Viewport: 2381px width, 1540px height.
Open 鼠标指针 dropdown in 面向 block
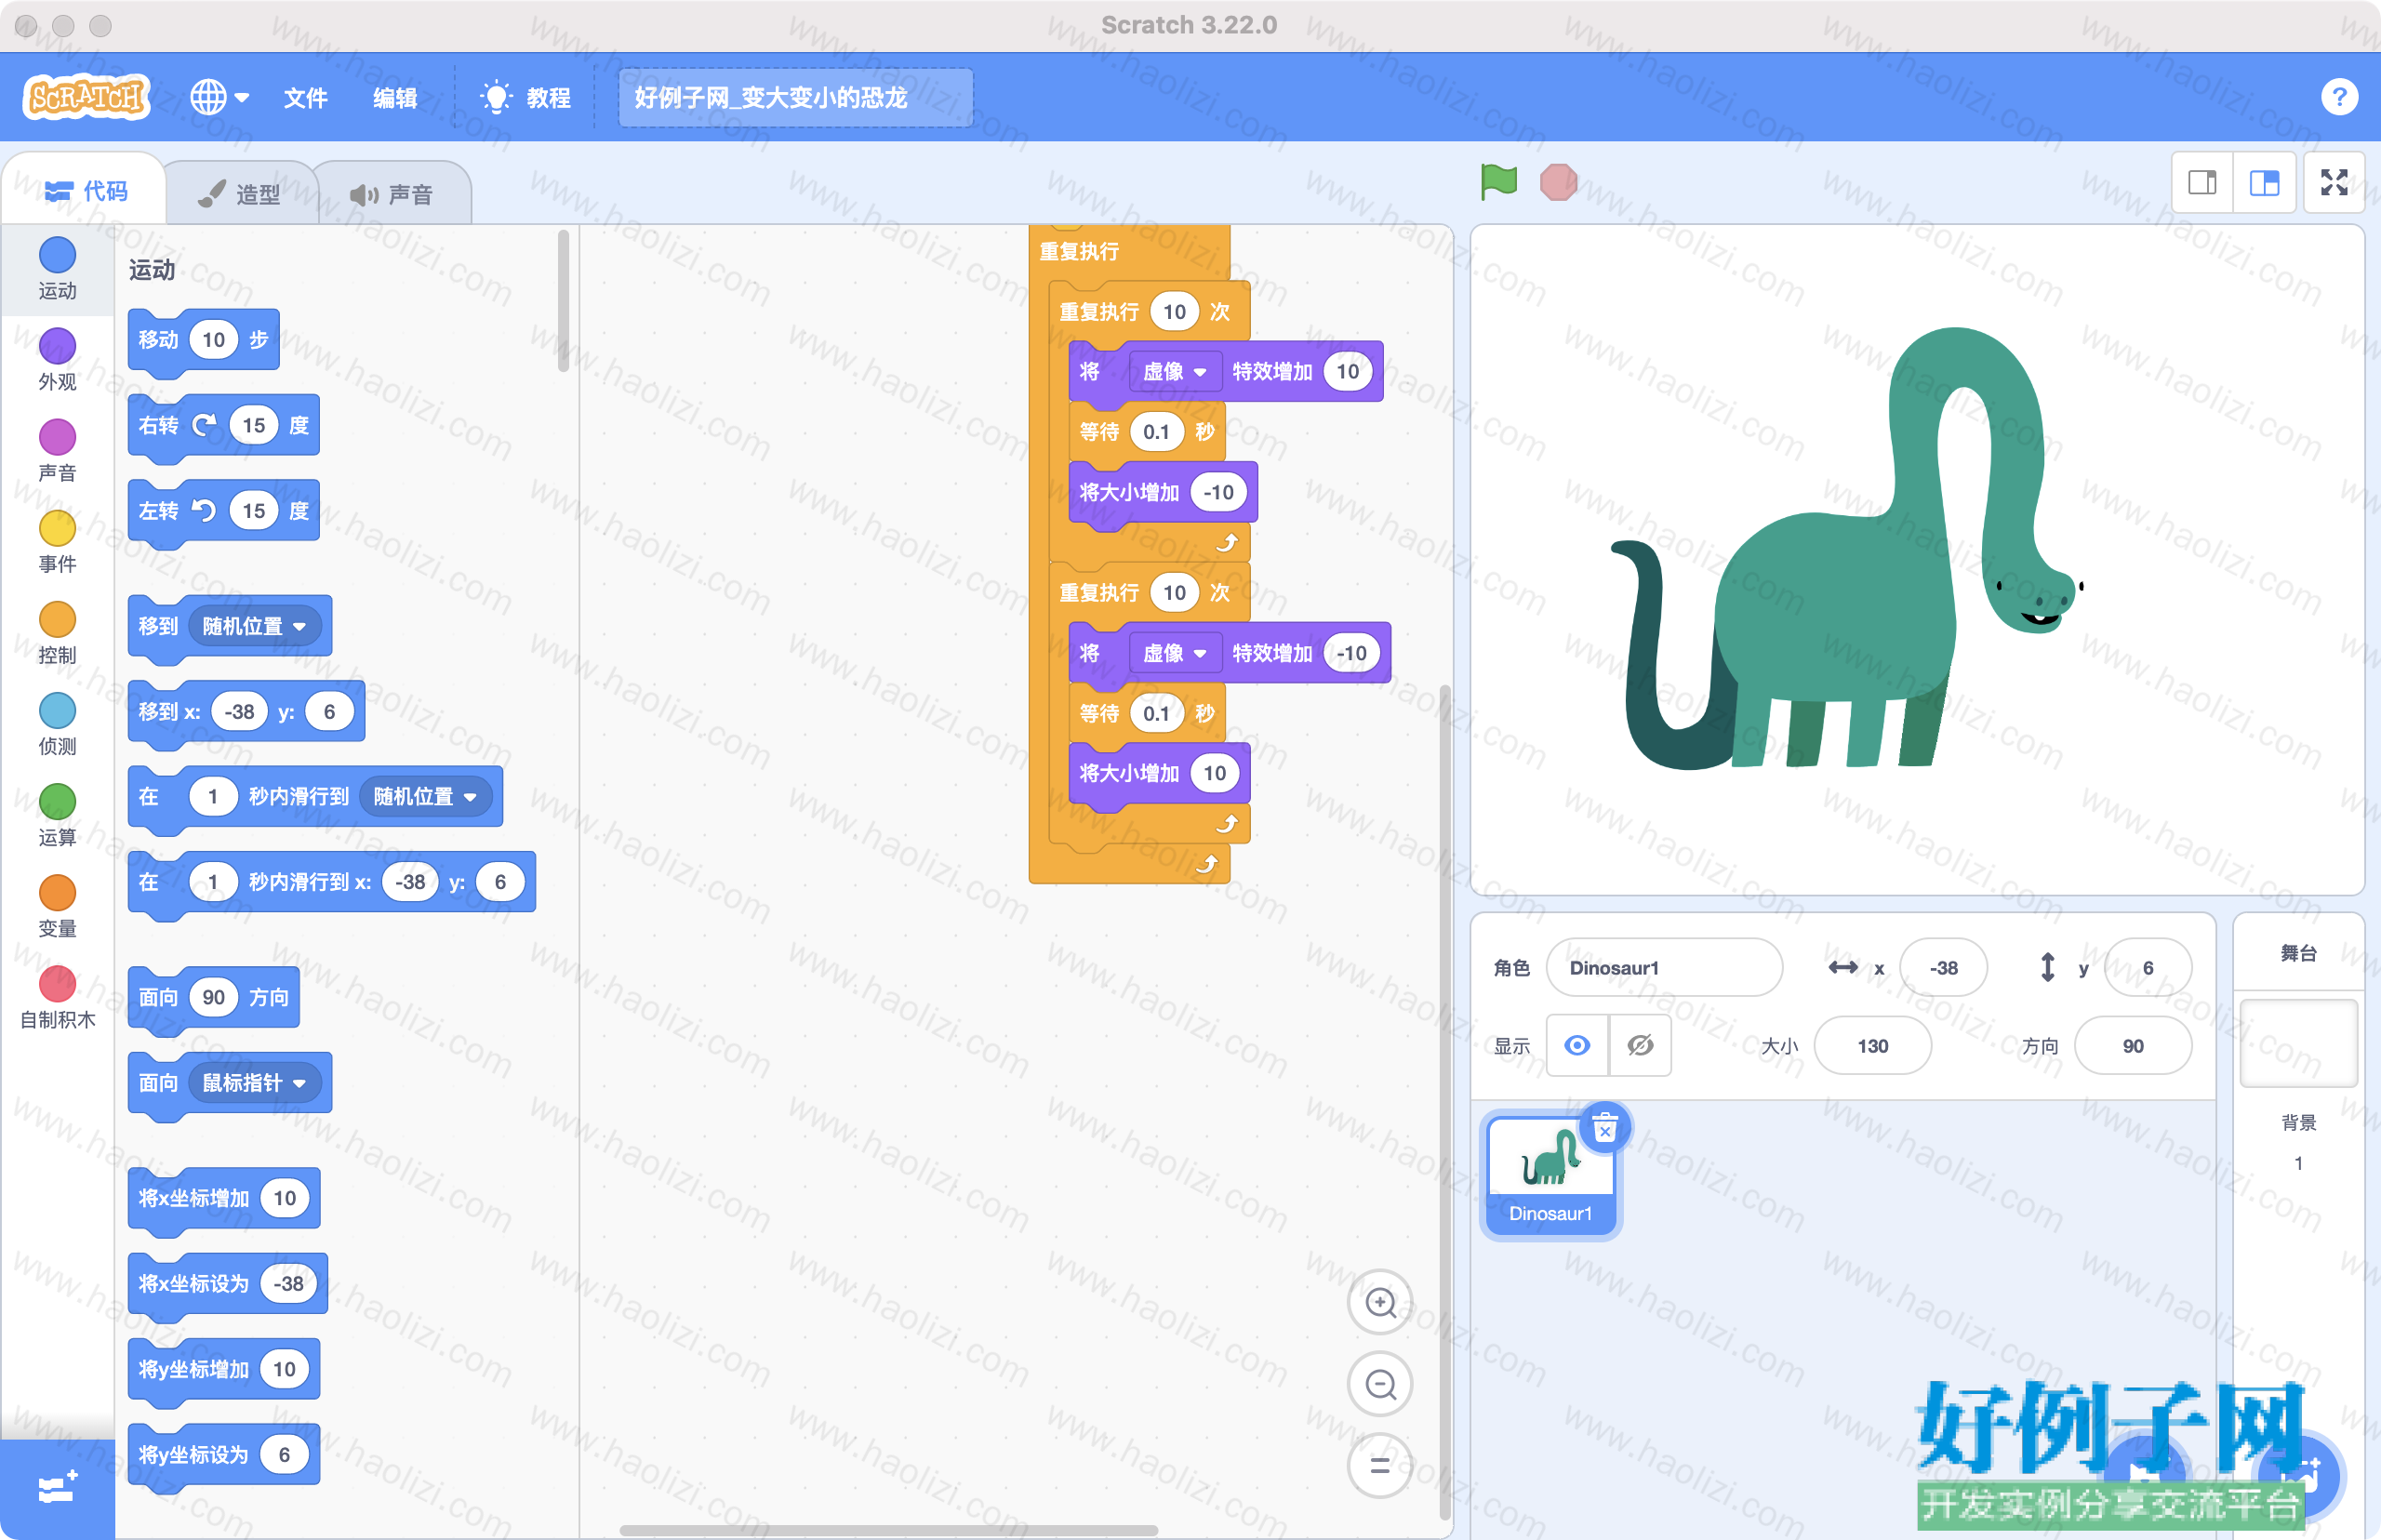tap(254, 1082)
